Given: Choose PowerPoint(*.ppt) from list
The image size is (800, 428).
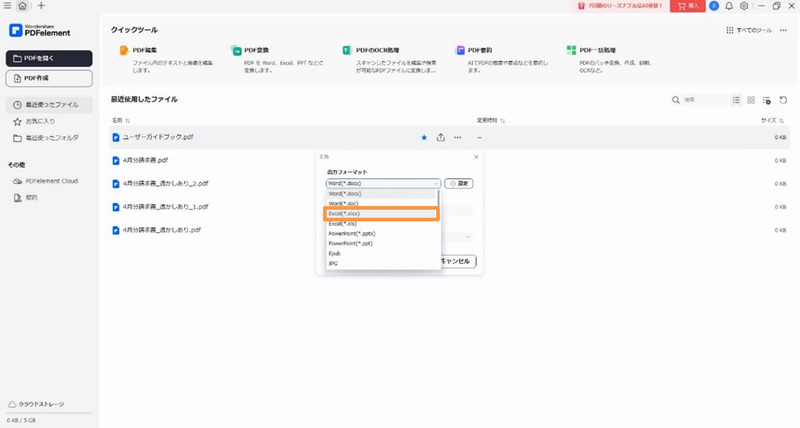Looking at the screenshot, I should pyautogui.click(x=381, y=243).
